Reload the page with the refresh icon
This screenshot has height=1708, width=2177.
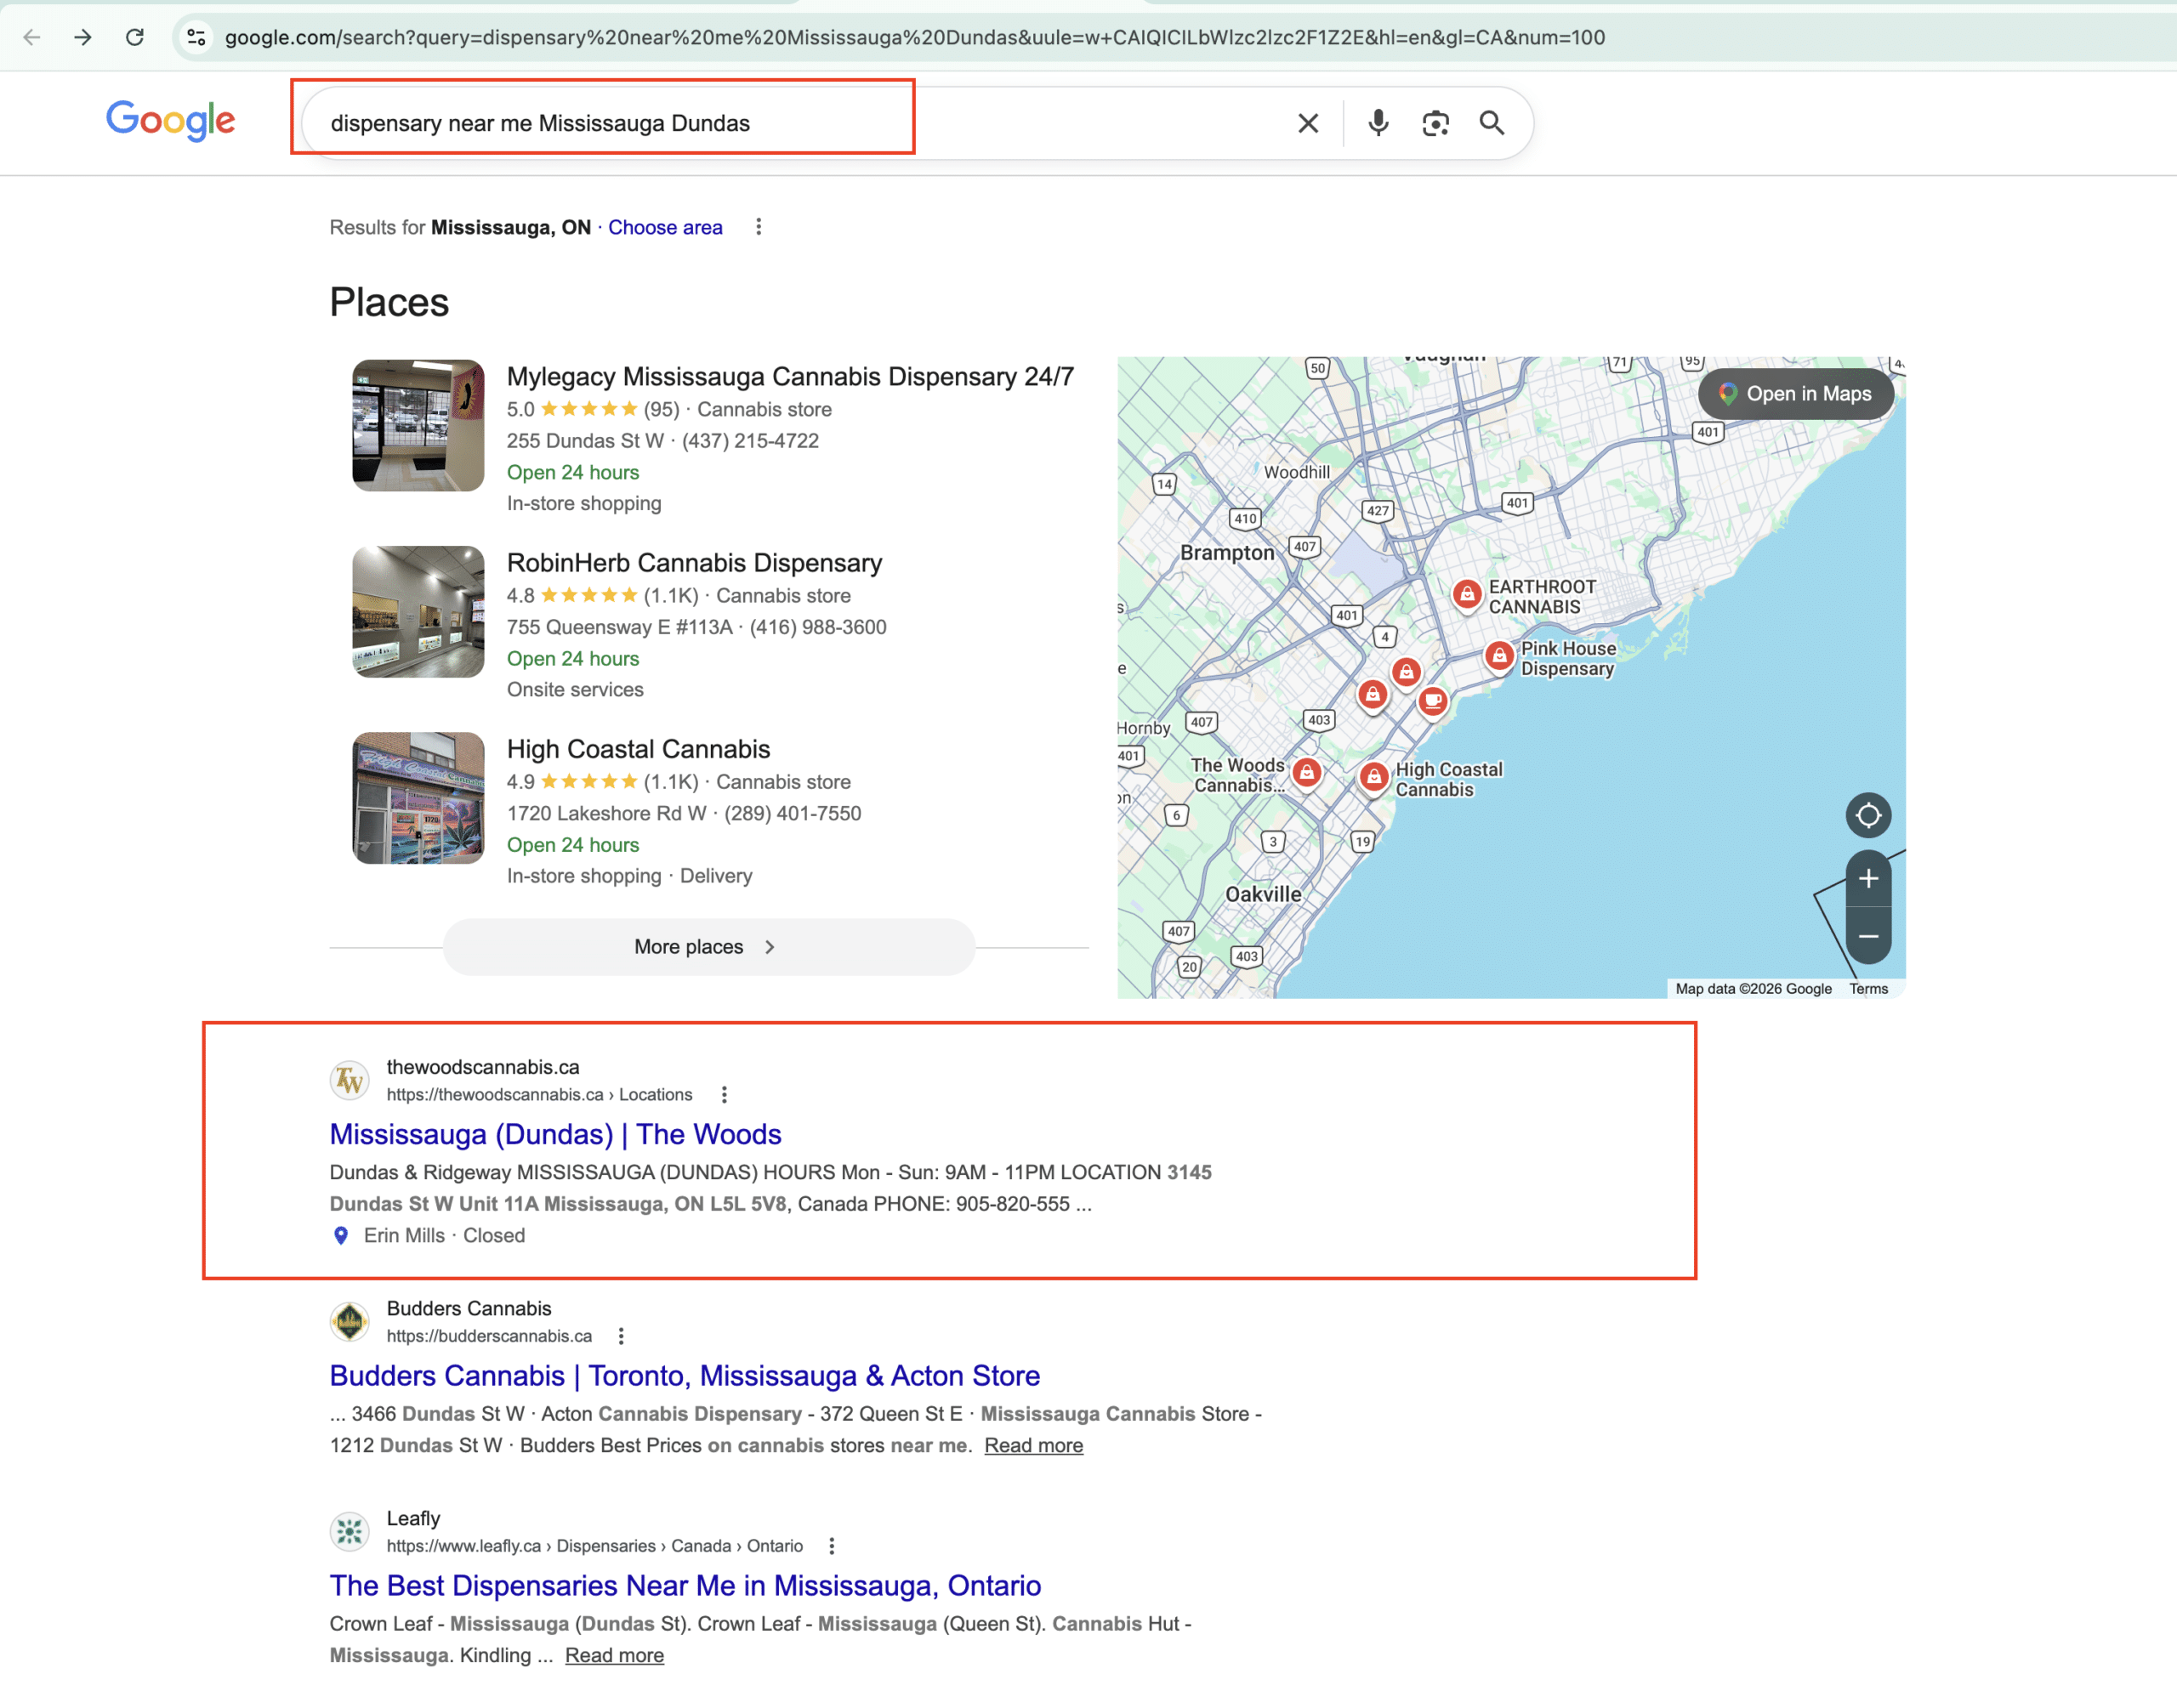135,37
